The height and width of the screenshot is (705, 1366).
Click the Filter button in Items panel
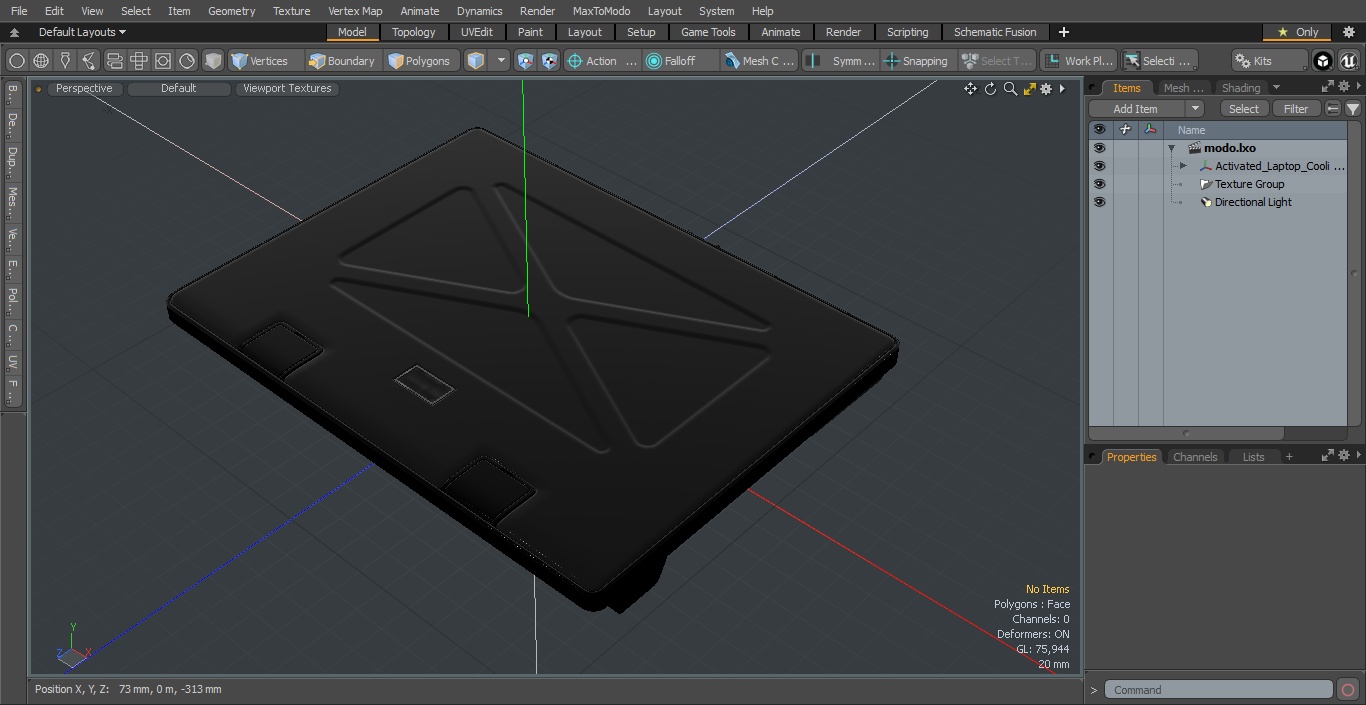(1296, 109)
